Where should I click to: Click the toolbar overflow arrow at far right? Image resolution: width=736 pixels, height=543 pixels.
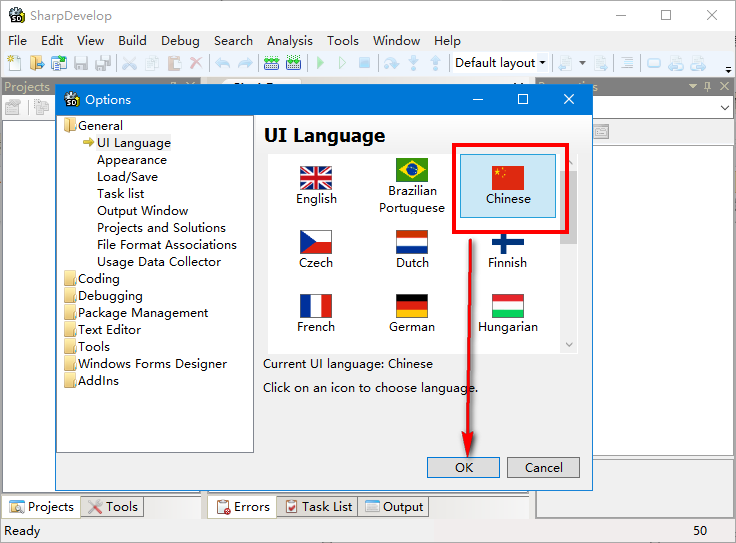click(x=728, y=69)
